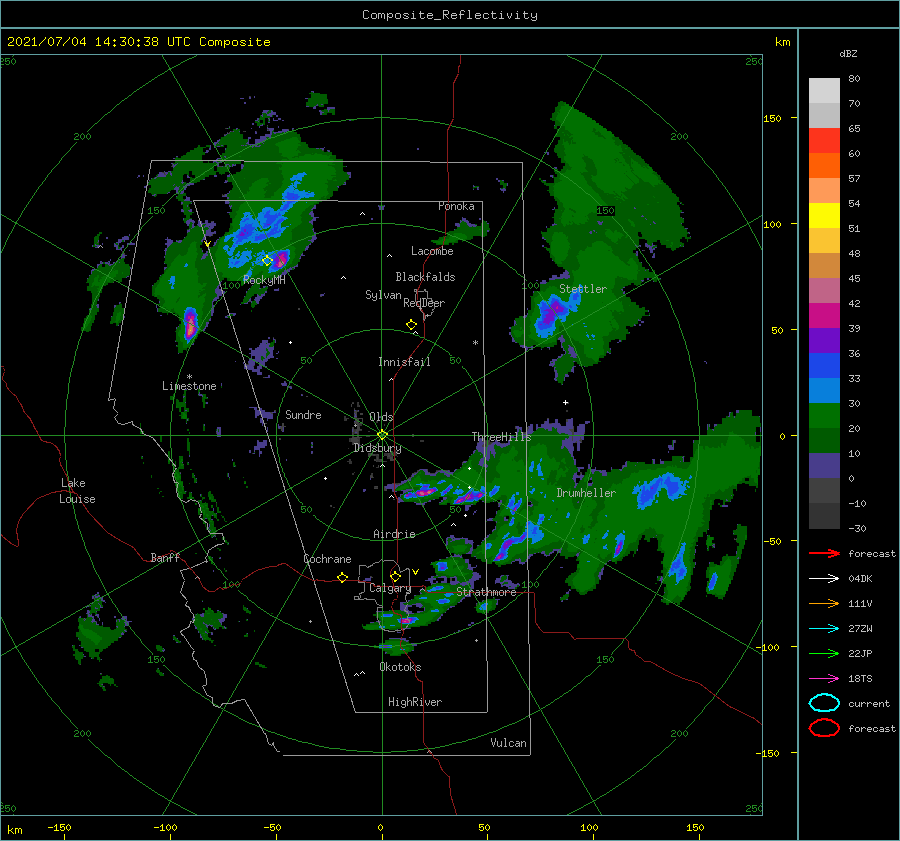Click the yellow radar-center diamond near Olds
The width and height of the screenshot is (900, 841).
click(382, 435)
